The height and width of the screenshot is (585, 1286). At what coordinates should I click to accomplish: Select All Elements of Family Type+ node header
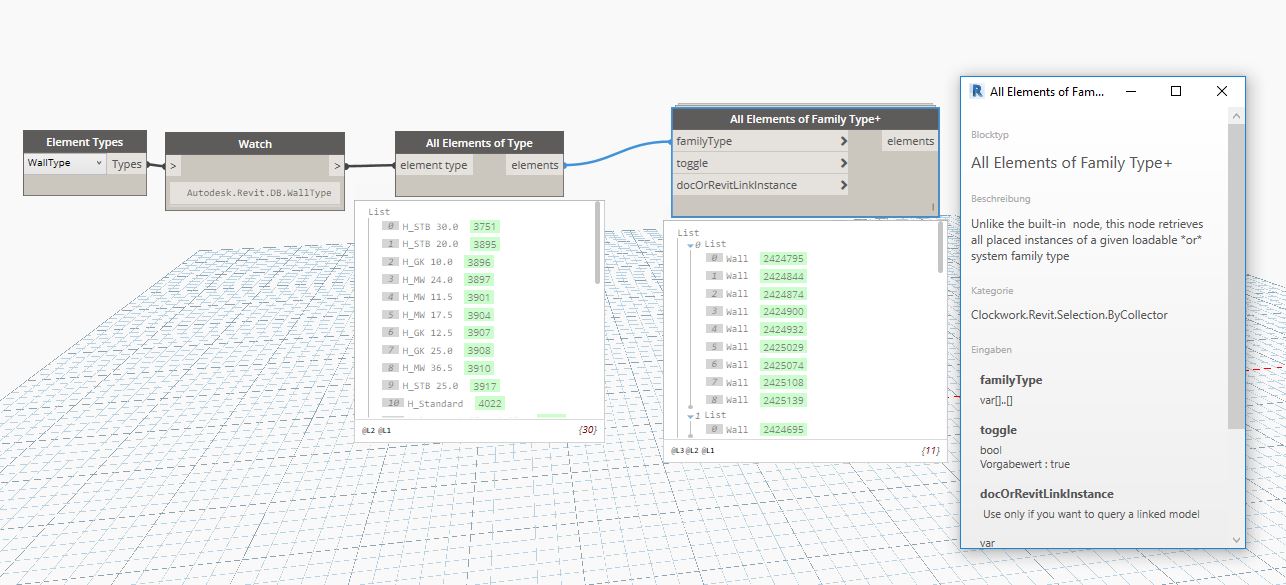coord(805,119)
